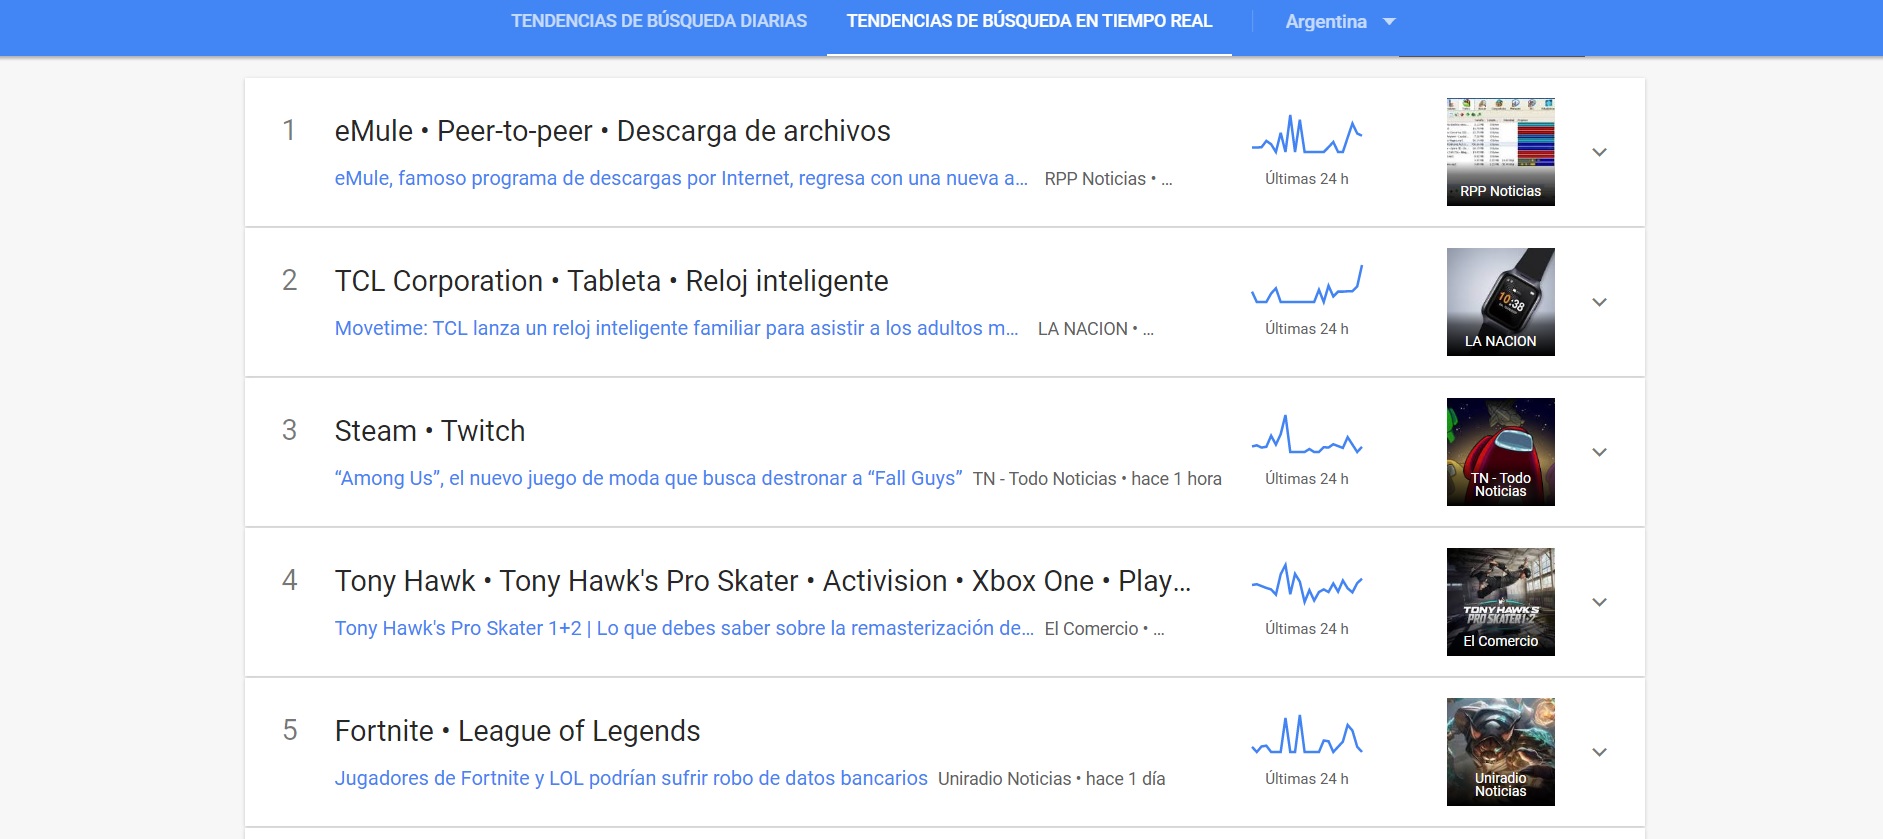
Task: Click the eMule trend sparkline chart
Action: coord(1306,136)
